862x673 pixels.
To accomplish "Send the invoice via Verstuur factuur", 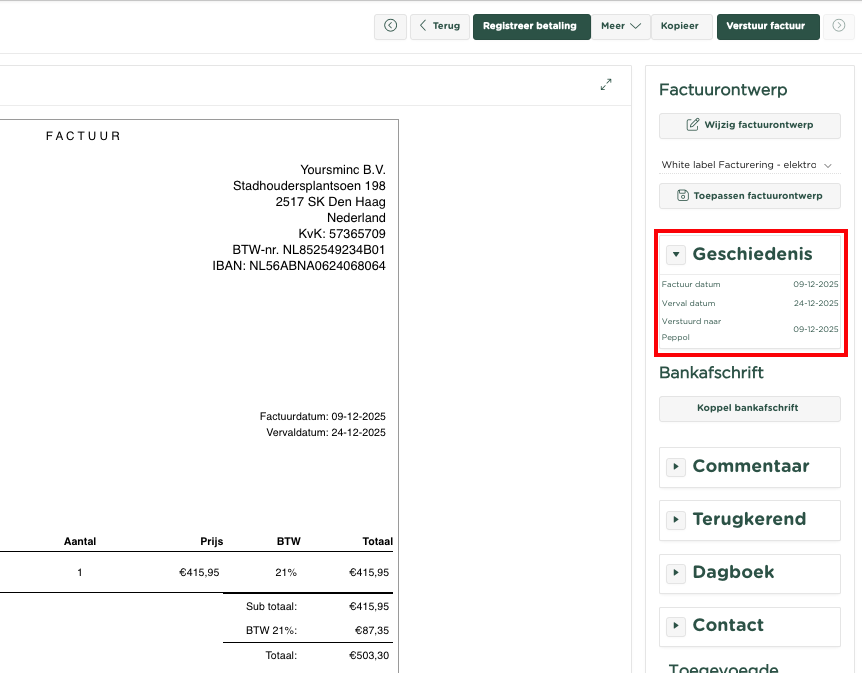I will click(x=766, y=26).
